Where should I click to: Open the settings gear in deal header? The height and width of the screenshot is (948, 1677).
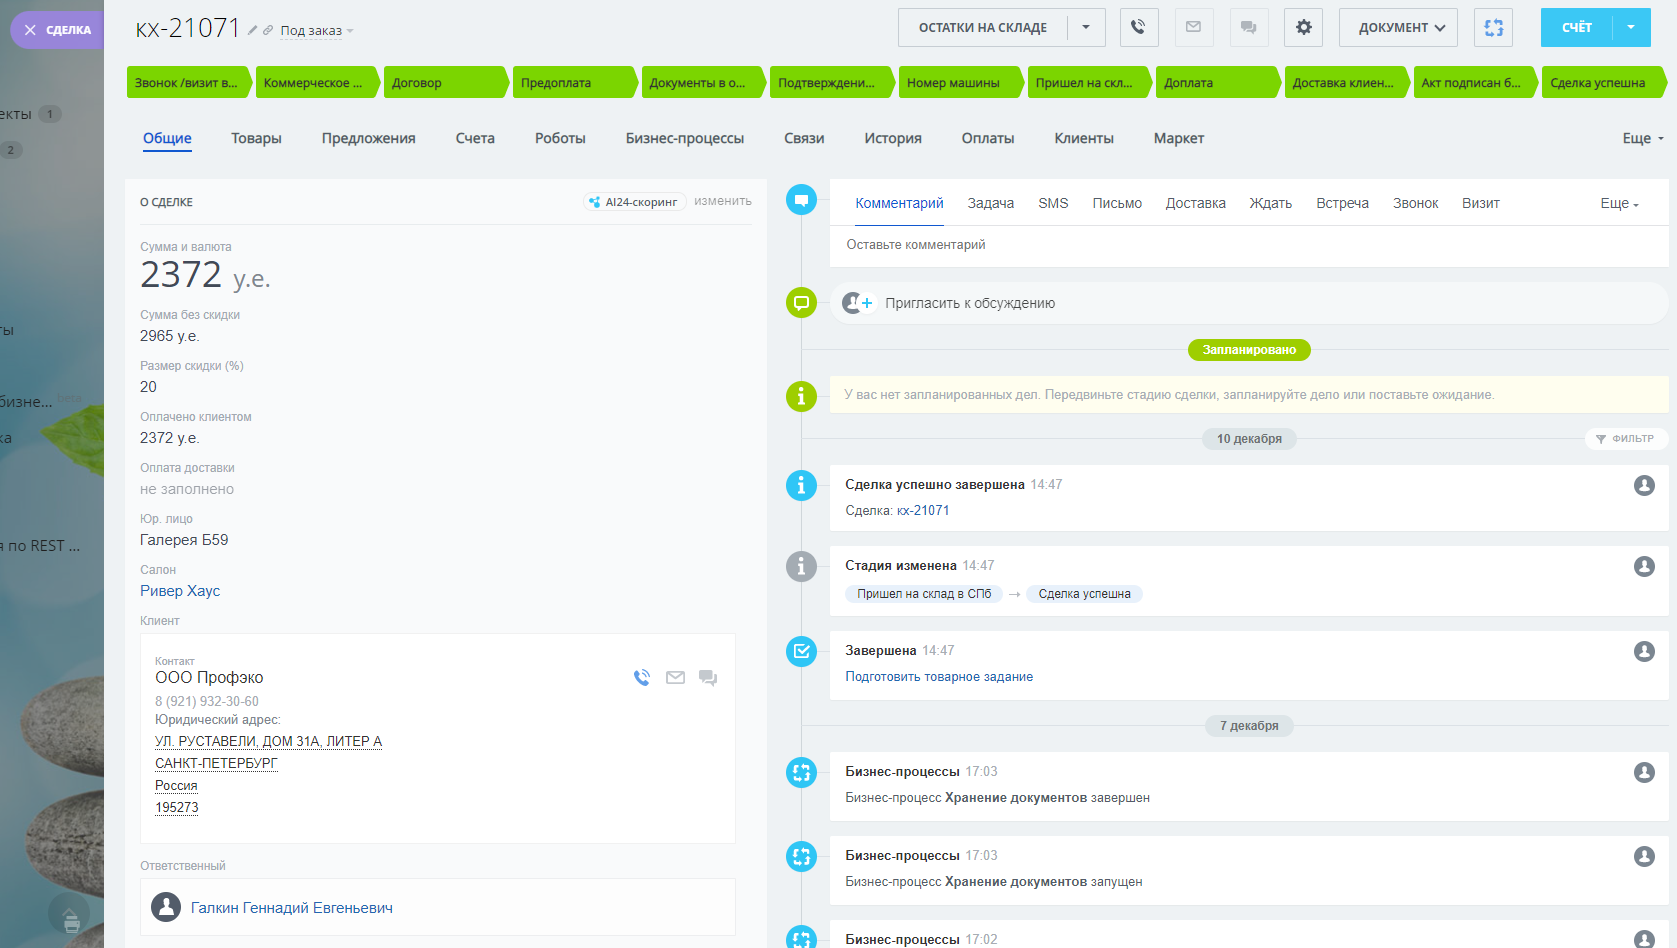(1303, 28)
